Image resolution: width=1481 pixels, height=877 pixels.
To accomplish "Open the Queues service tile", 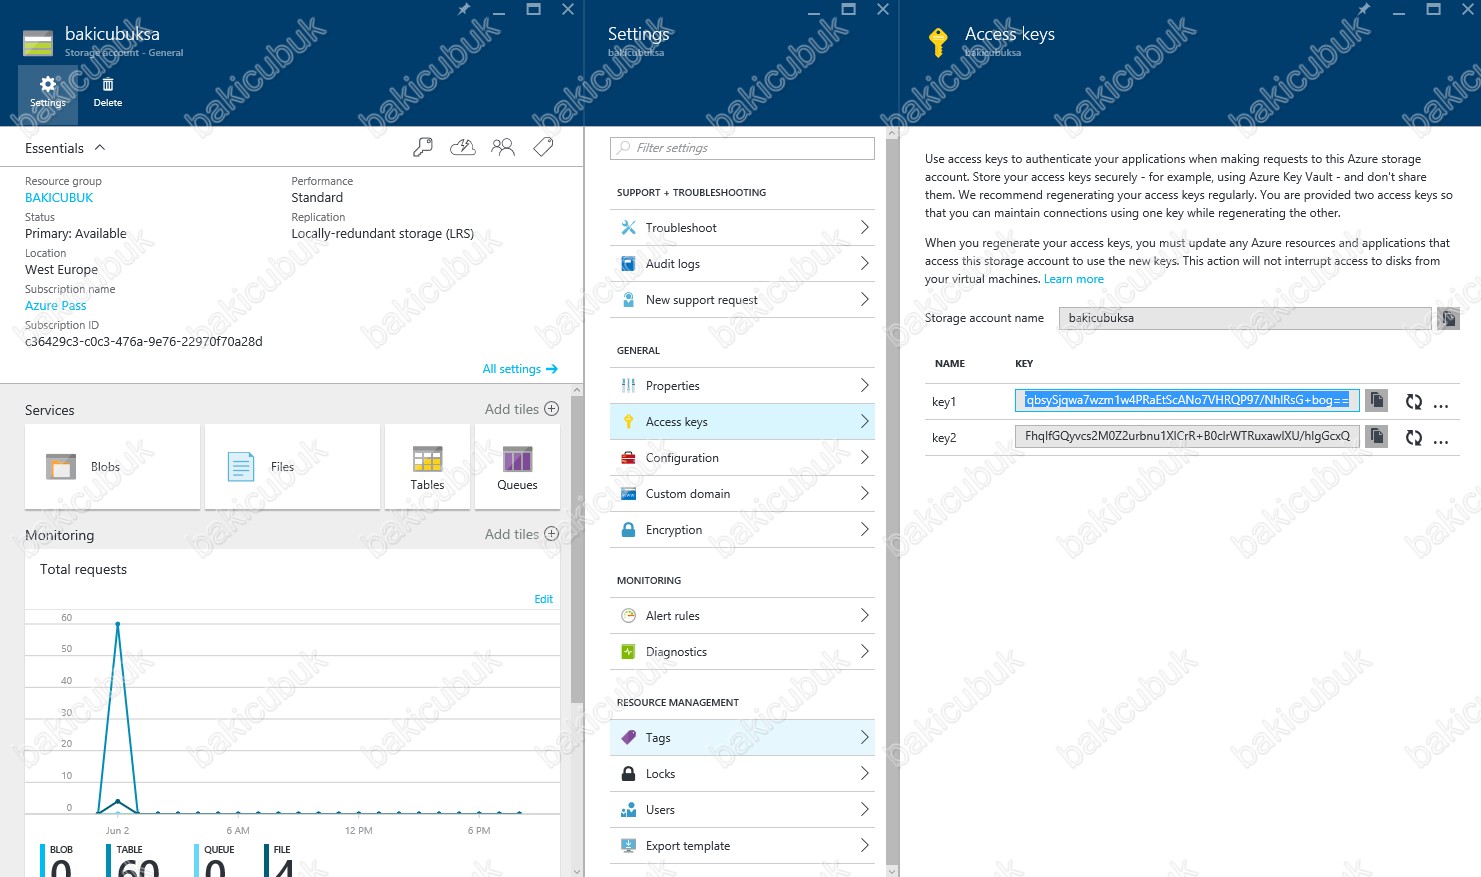I will [517, 467].
